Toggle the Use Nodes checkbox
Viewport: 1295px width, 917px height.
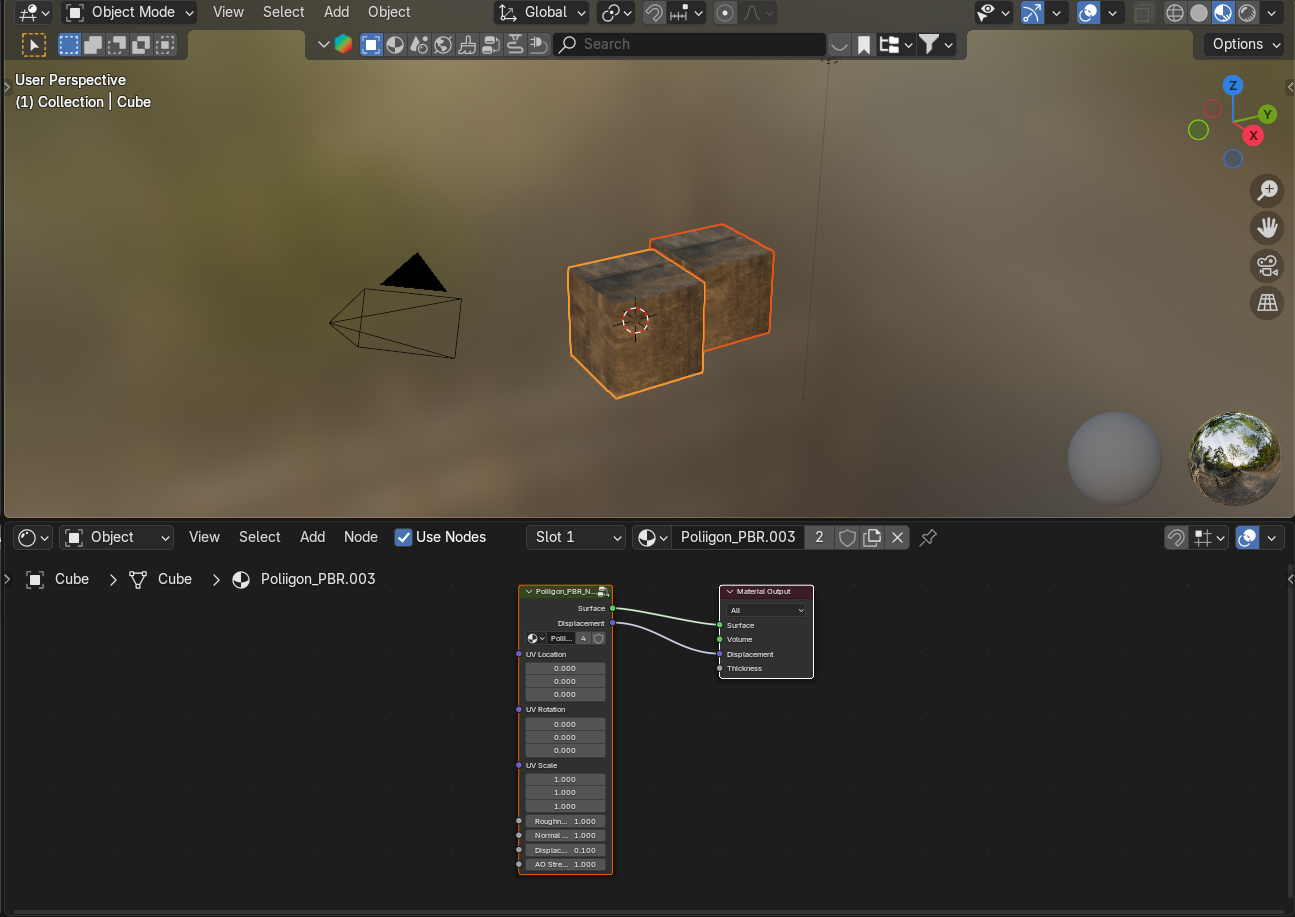point(404,537)
